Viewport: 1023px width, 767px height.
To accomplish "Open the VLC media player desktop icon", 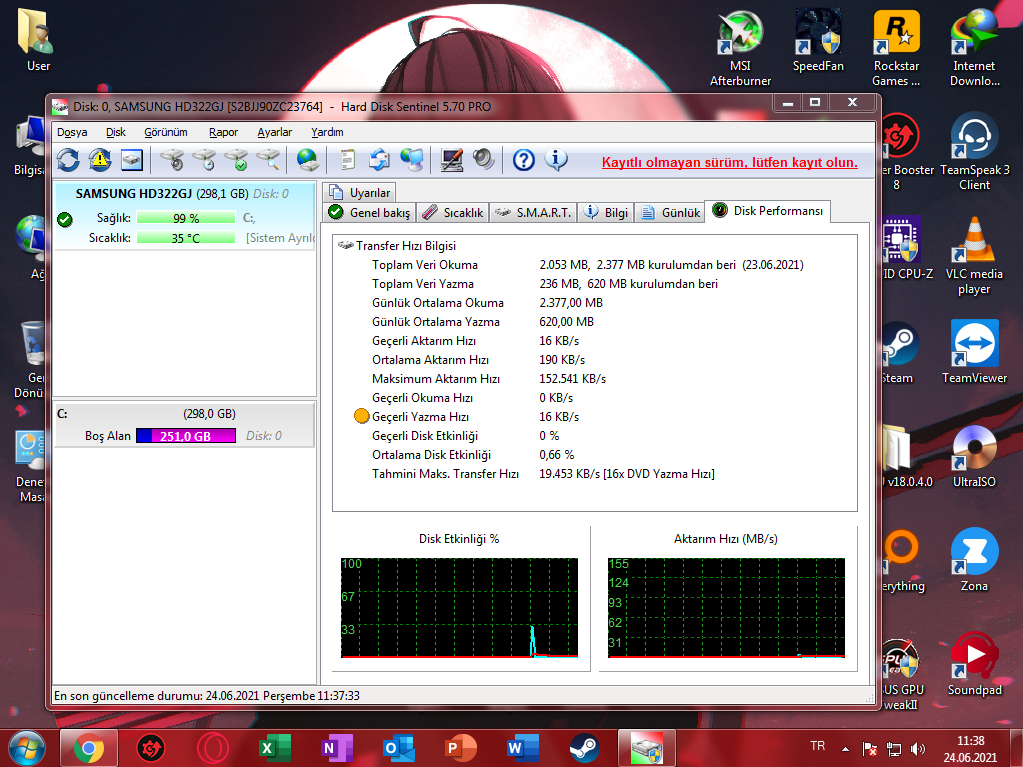I will click(974, 256).
